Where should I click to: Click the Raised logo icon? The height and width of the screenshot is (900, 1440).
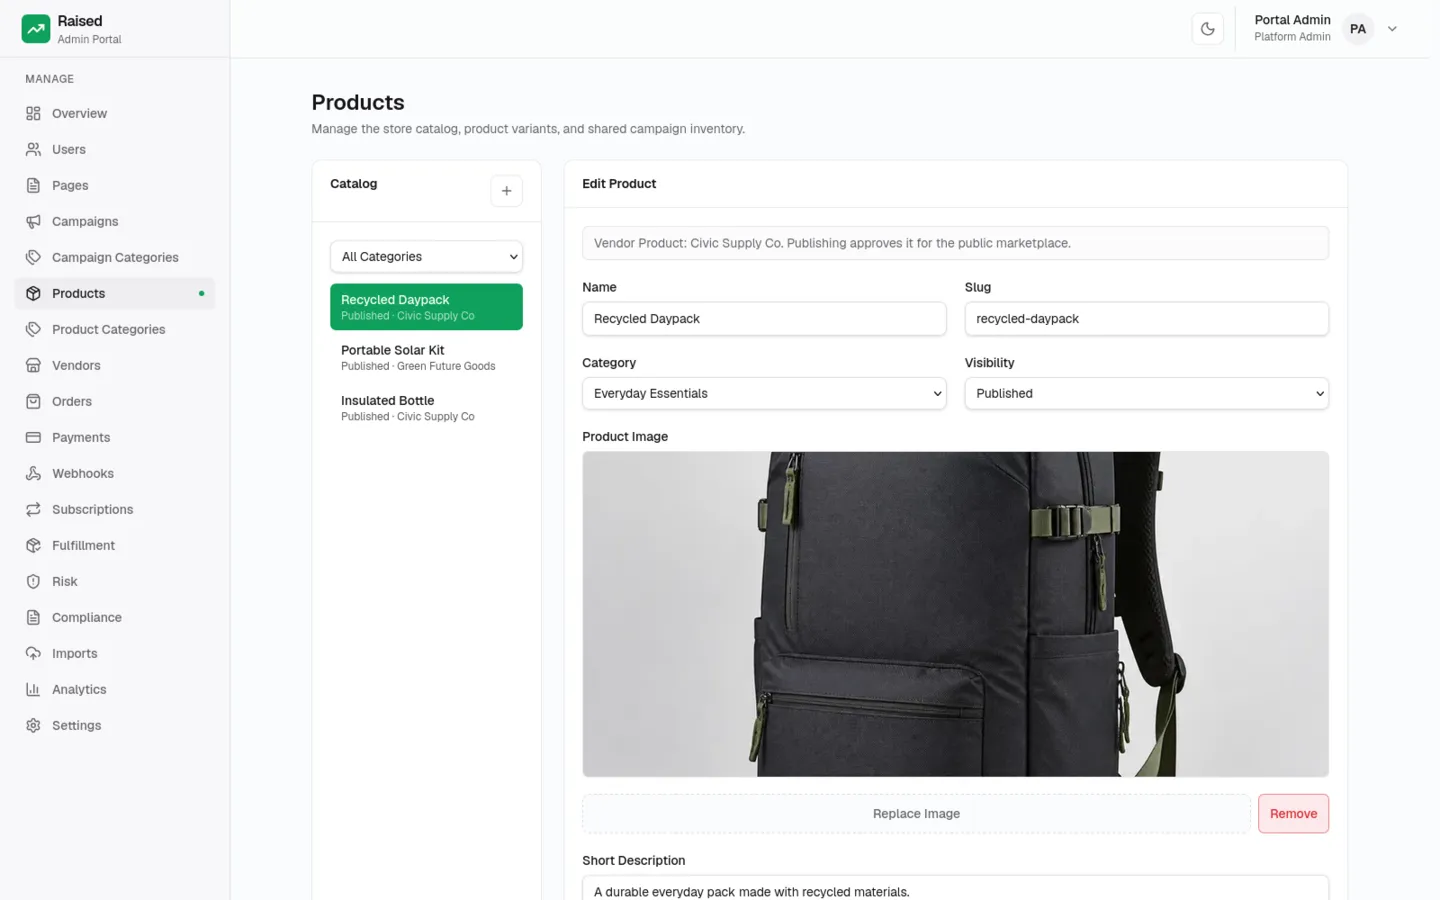36,29
